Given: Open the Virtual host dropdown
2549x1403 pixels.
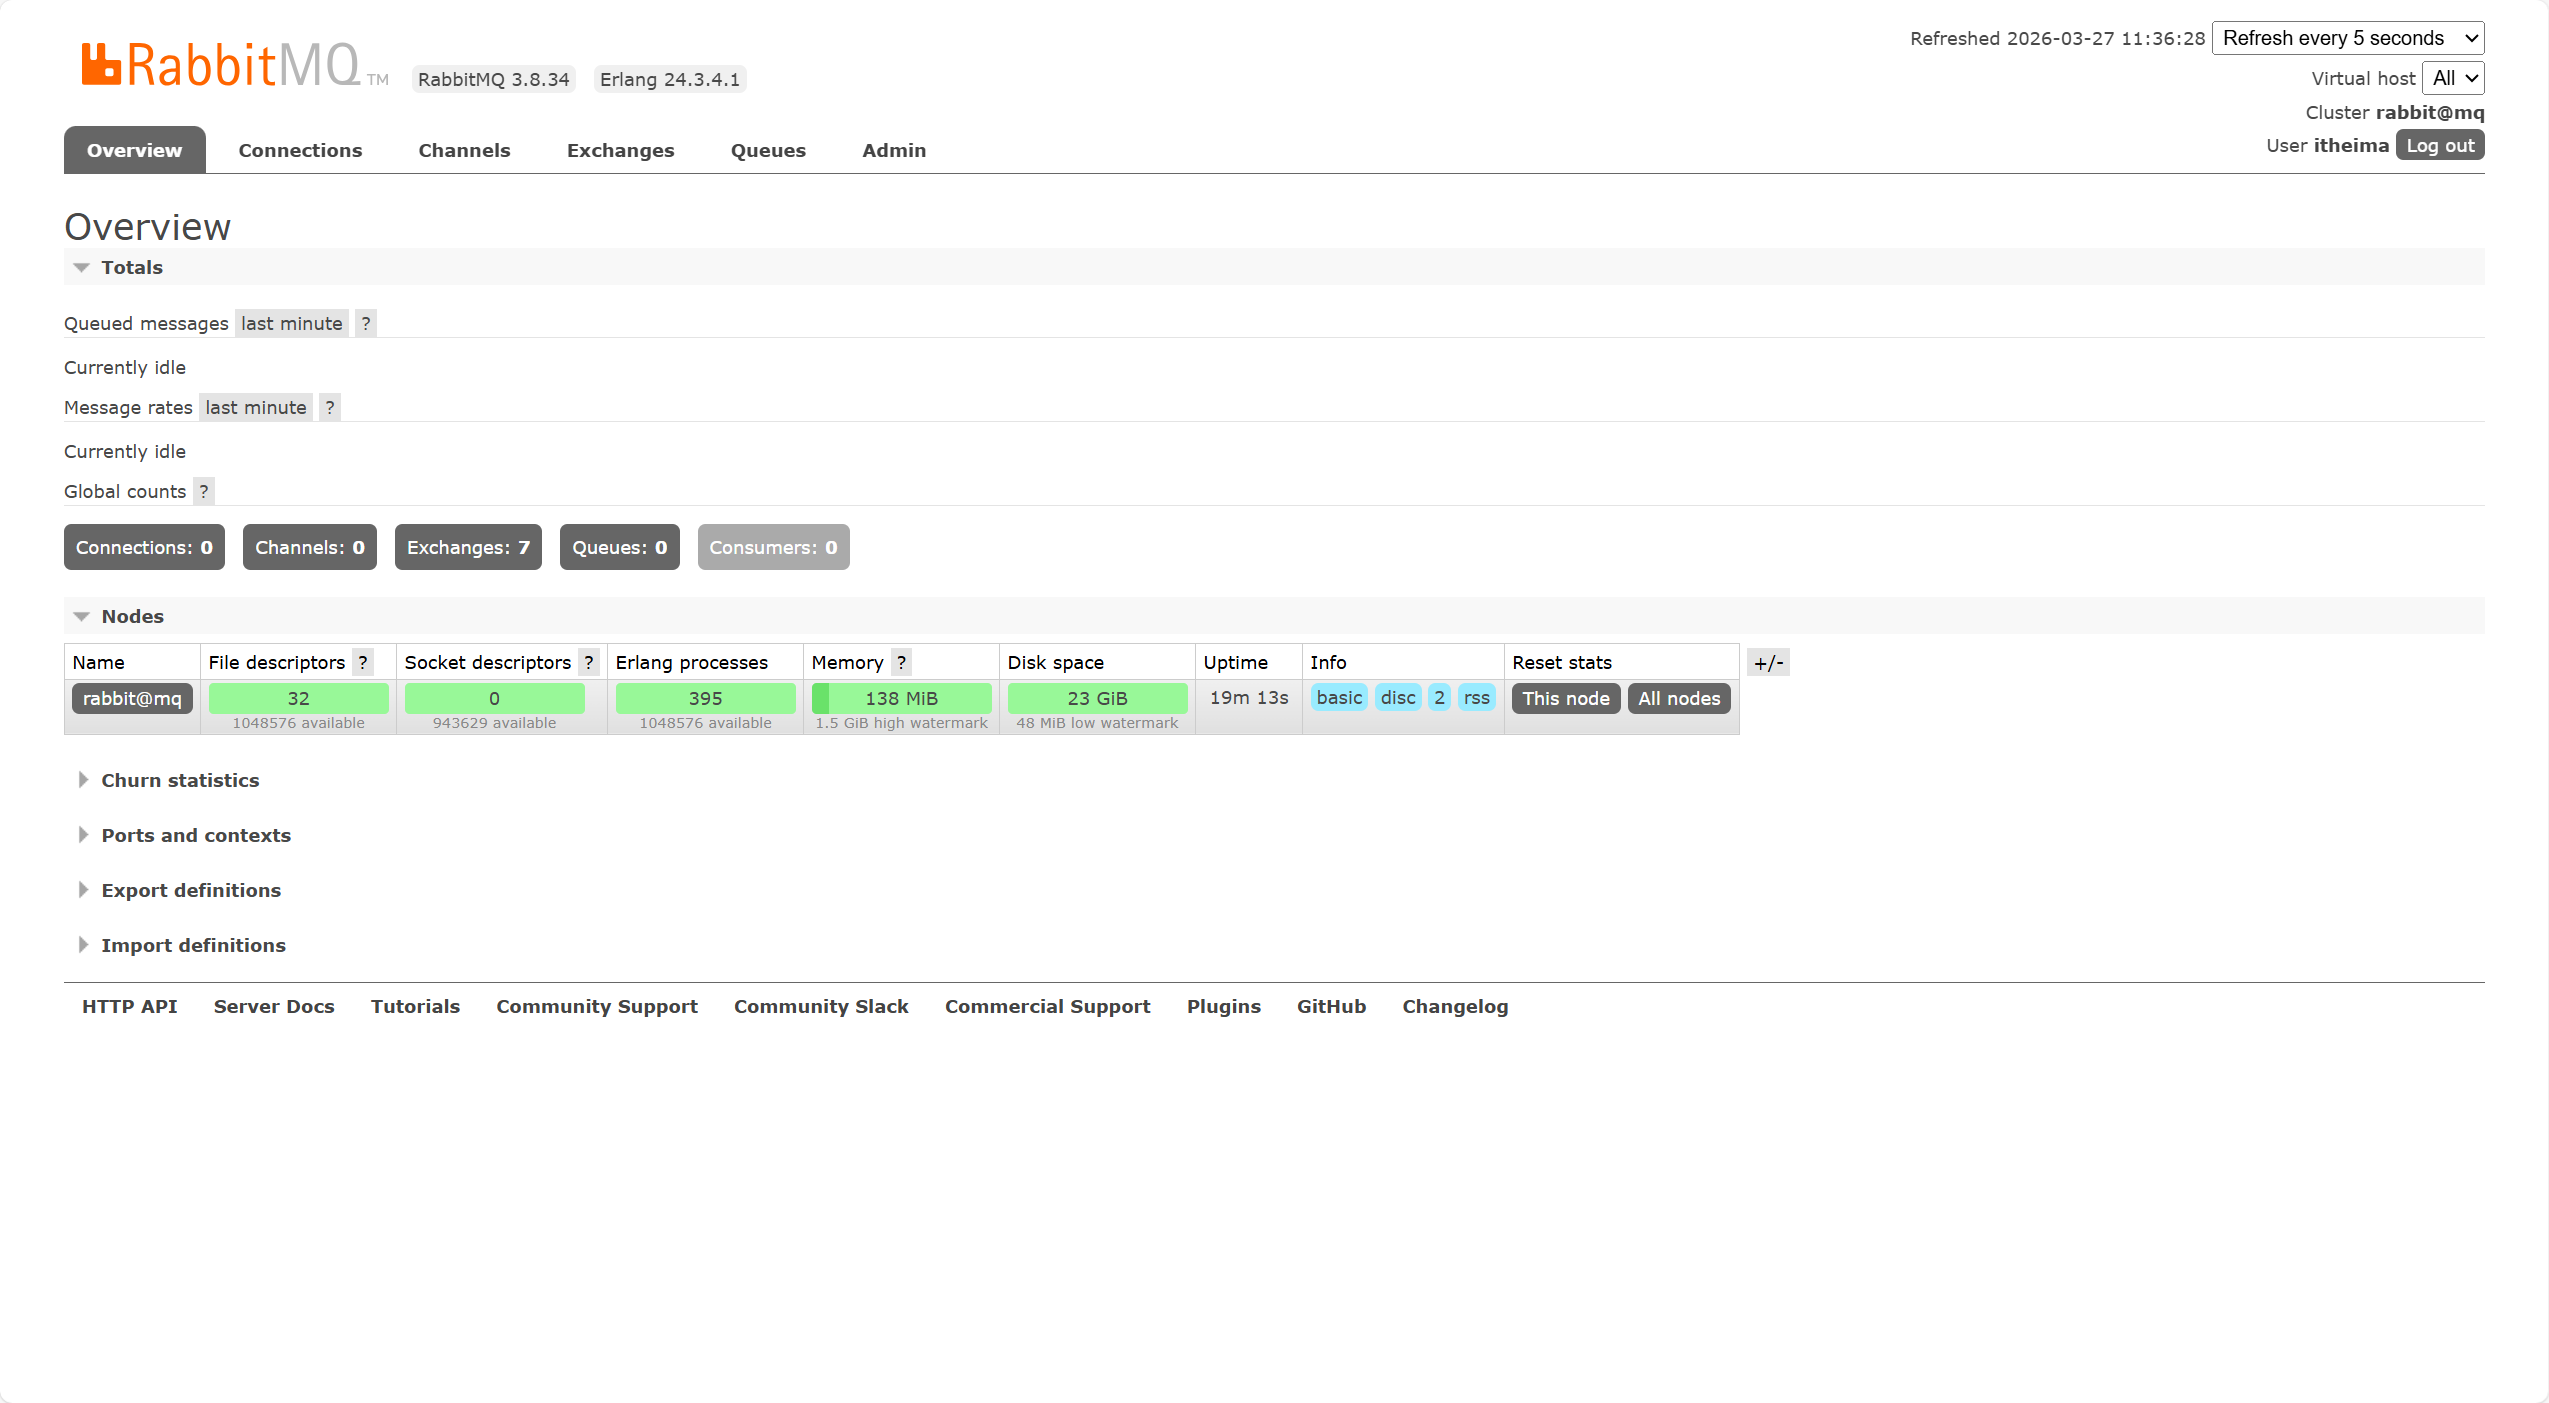Looking at the screenshot, I should click(x=2453, y=78).
